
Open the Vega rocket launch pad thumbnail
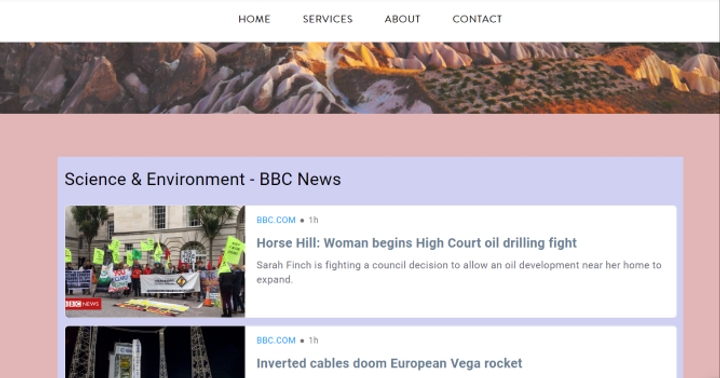click(x=155, y=352)
